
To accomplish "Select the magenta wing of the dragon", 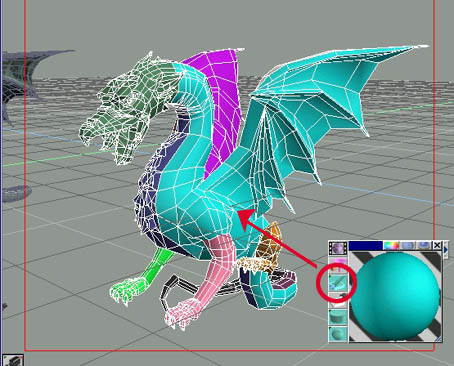I will [218, 107].
